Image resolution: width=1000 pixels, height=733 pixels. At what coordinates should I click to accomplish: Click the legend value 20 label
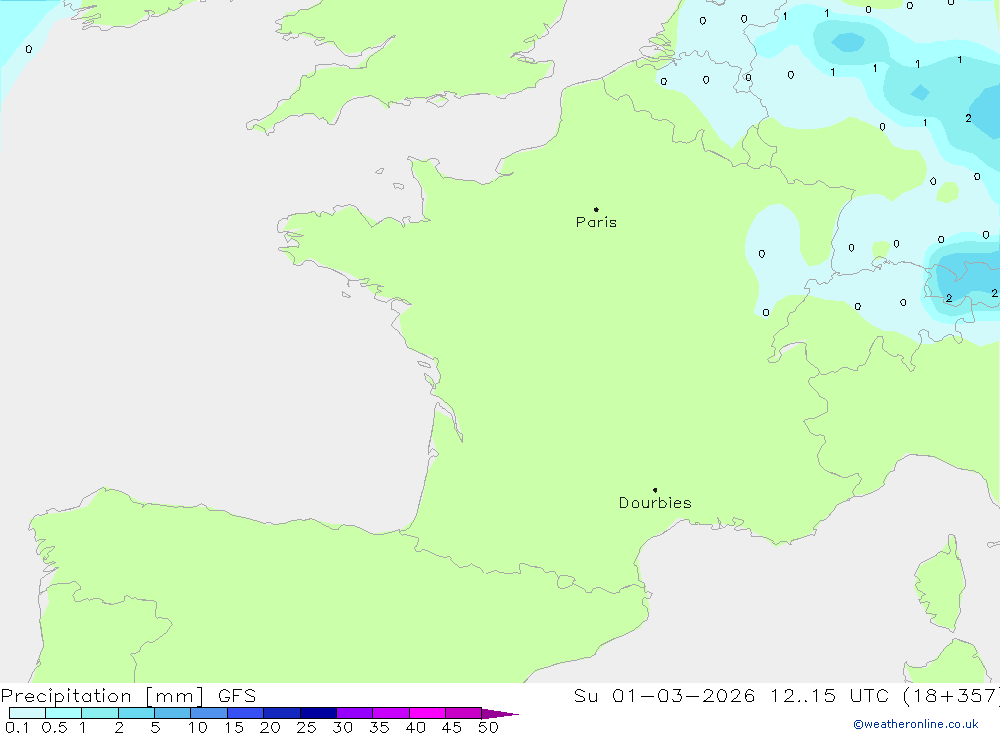coord(270,727)
